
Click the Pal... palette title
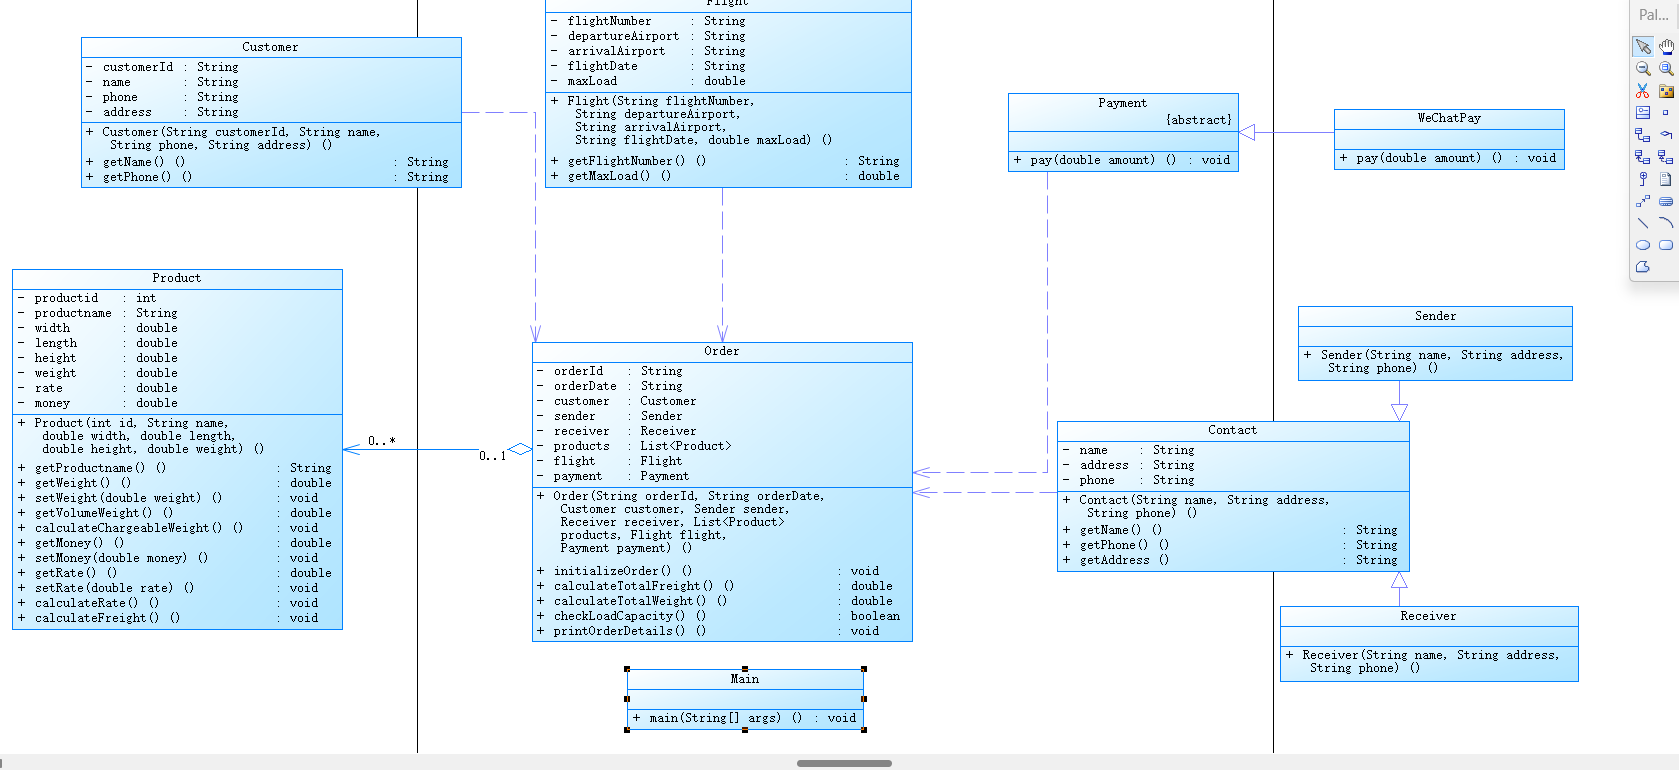[x=1654, y=15]
